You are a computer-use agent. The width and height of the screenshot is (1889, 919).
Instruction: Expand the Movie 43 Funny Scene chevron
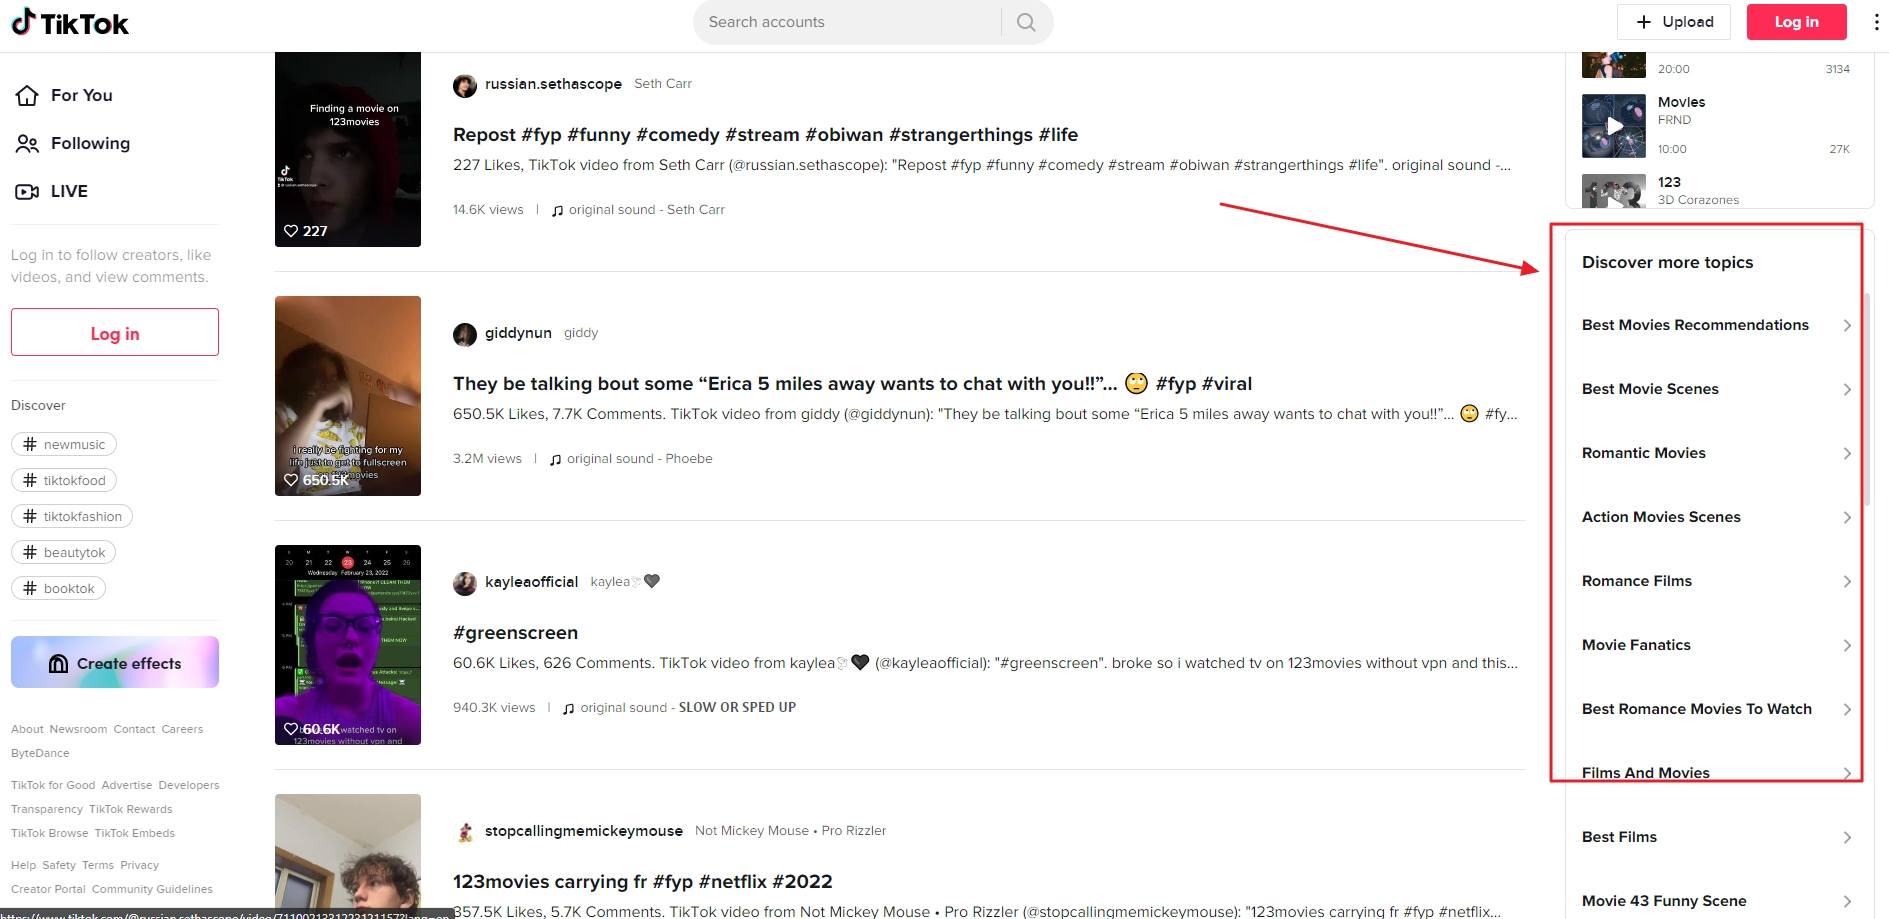(x=1847, y=901)
